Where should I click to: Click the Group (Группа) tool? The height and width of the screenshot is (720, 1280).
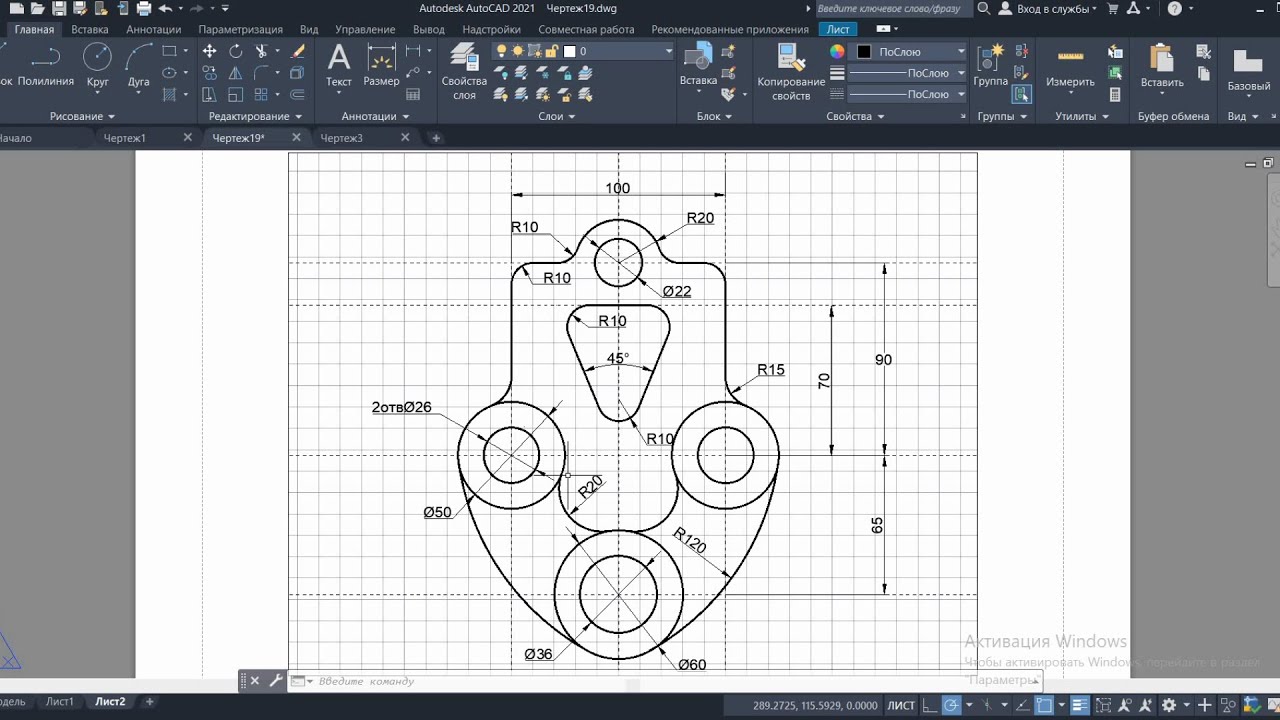990,64
